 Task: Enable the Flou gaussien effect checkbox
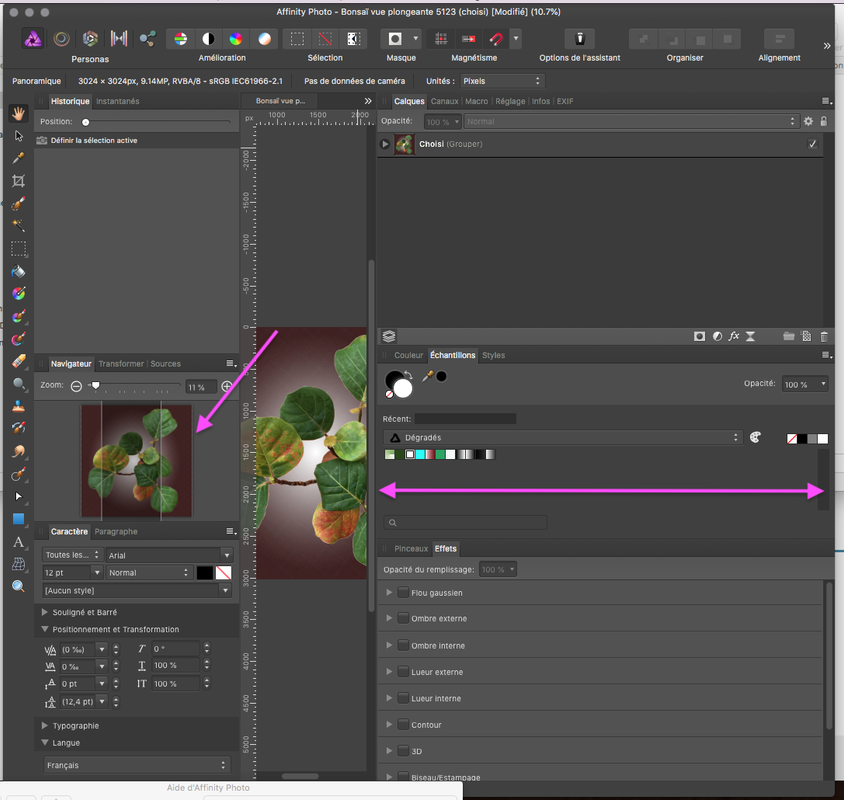point(403,593)
